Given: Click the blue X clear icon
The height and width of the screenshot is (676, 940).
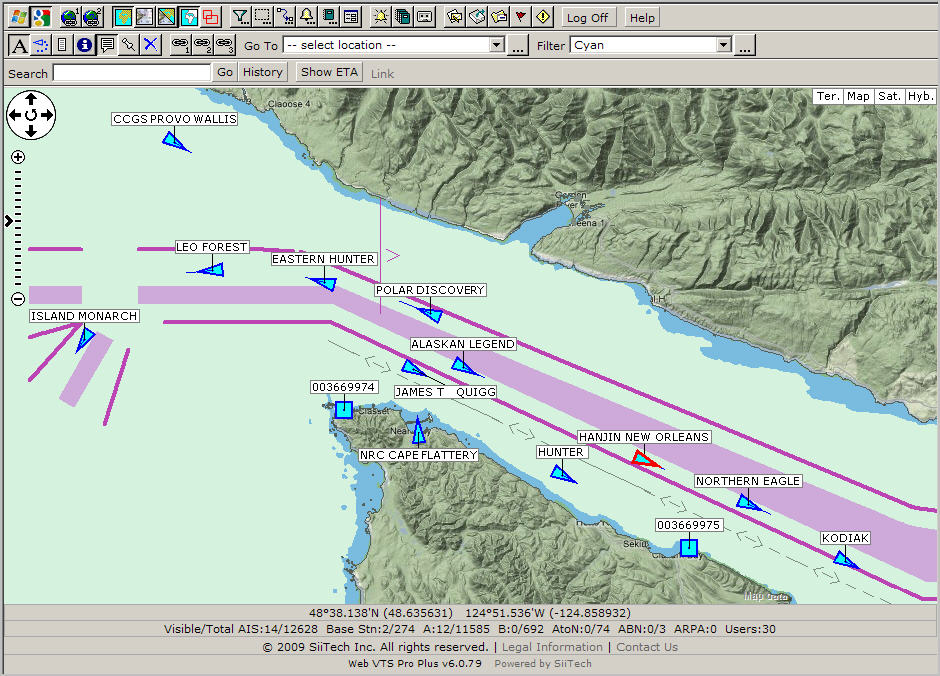Looking at the screenshot, I should point(151,45).
